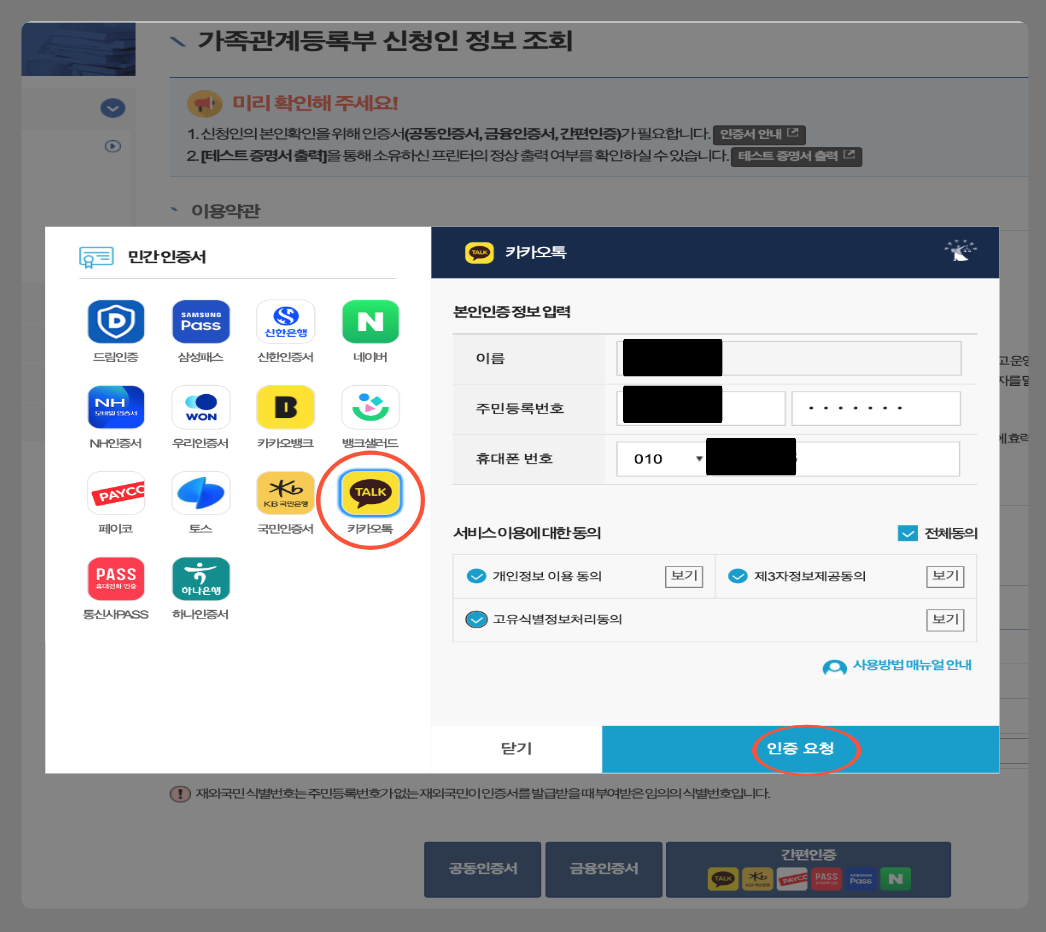Click the 본인인증 정보 입력 heading
Image resolution: width=1046 pixels, height=932 pixels.
512,312
